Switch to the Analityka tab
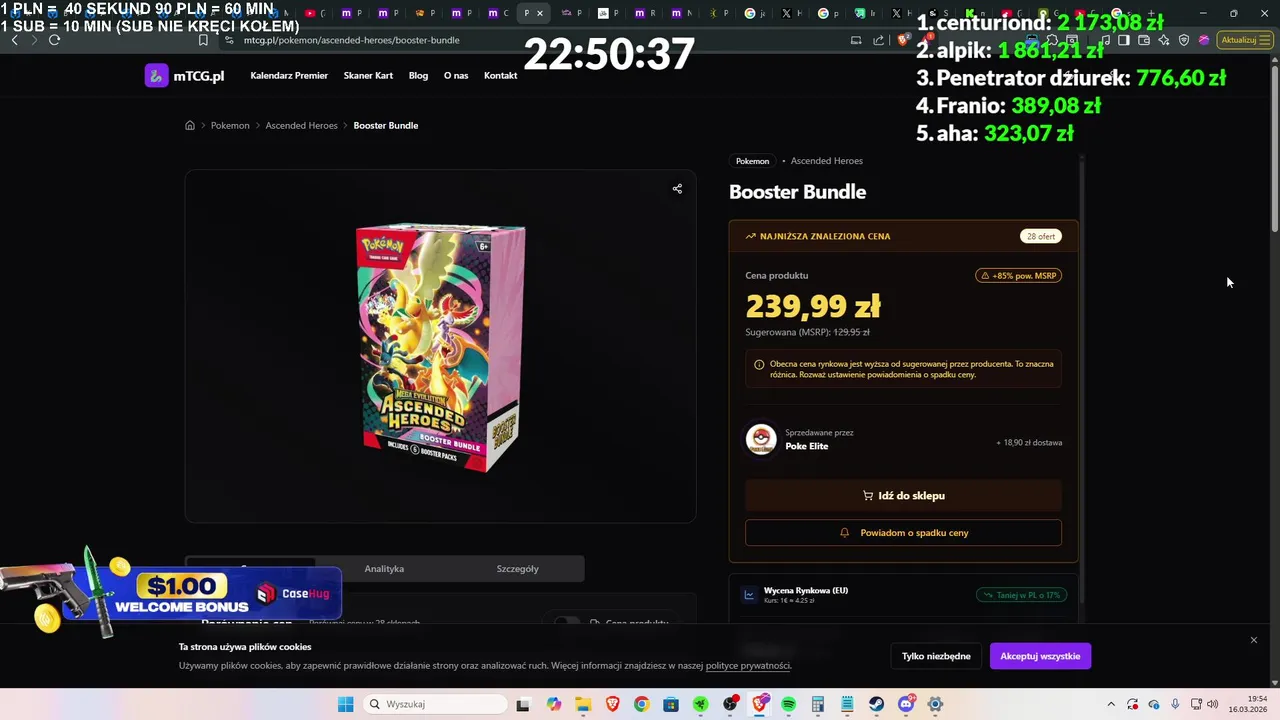 tap(384, 569)
